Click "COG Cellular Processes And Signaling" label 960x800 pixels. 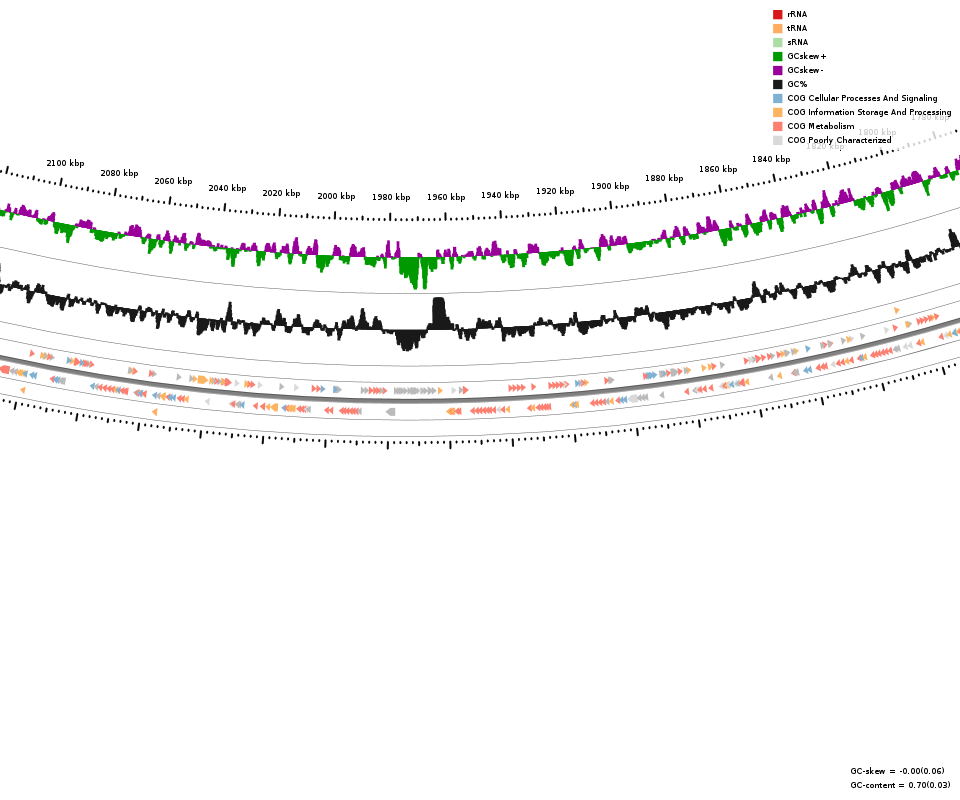click(862, 98)
